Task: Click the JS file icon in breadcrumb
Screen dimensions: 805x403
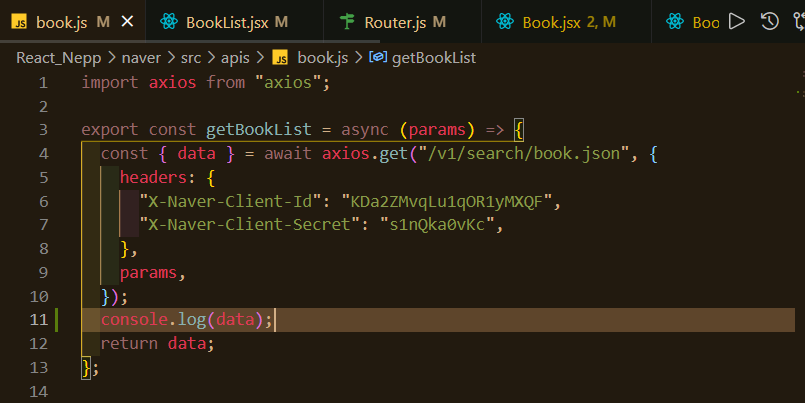Action: 280,58
